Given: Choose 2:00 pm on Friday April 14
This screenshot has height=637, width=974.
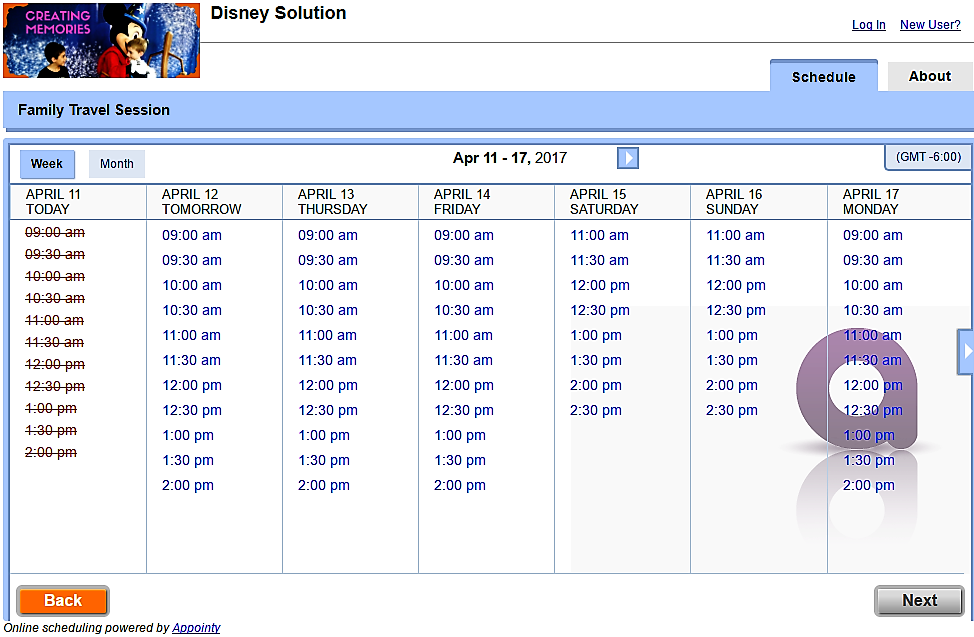Looking at the screenshot, I should [x=460, y=486].
